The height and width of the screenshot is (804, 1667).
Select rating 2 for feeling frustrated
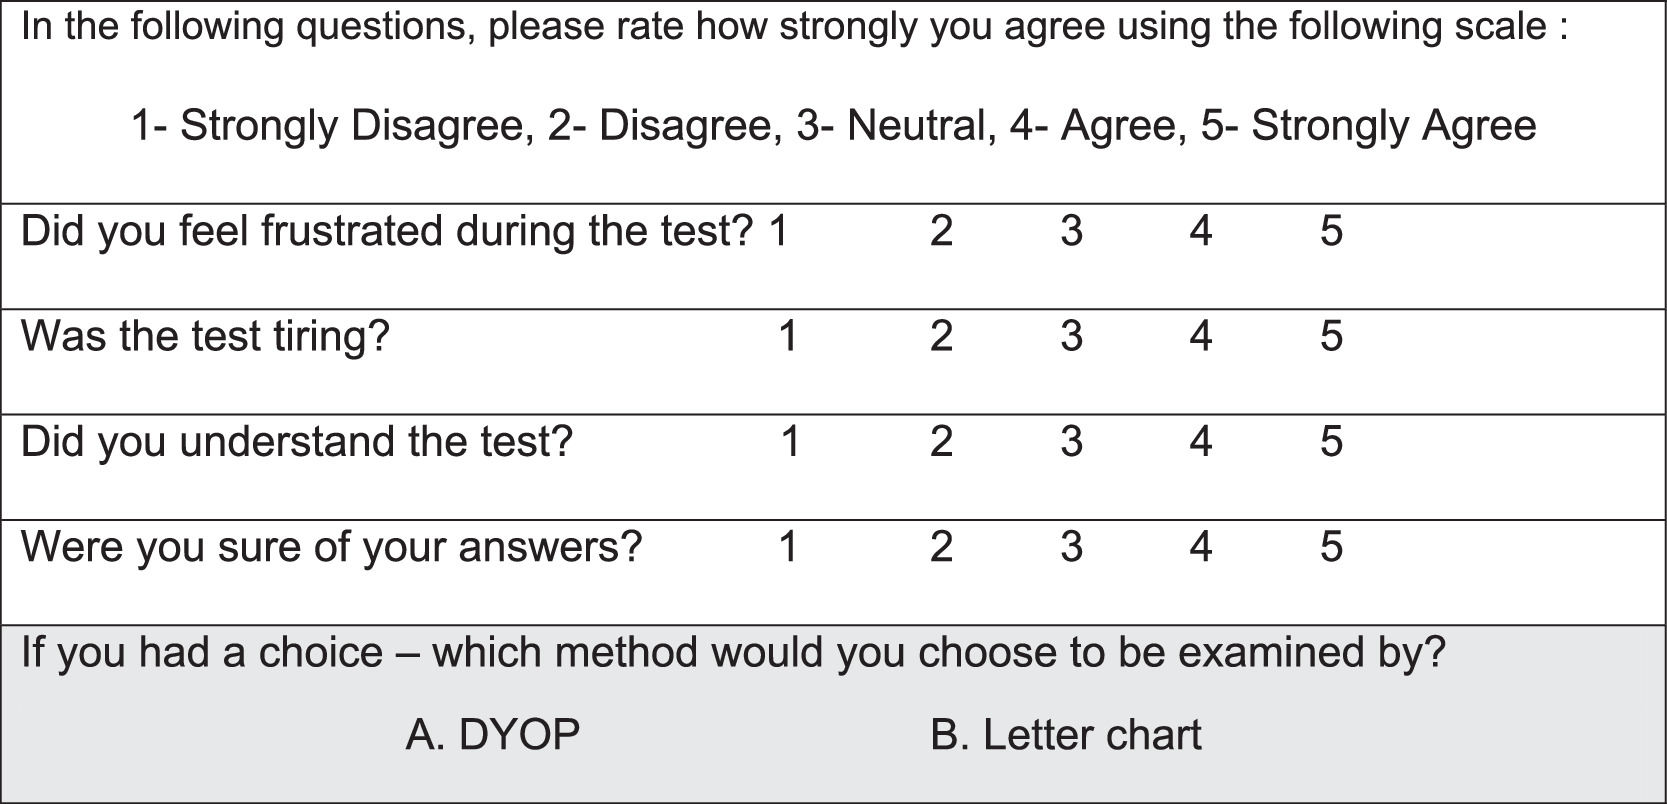(941, 232)
